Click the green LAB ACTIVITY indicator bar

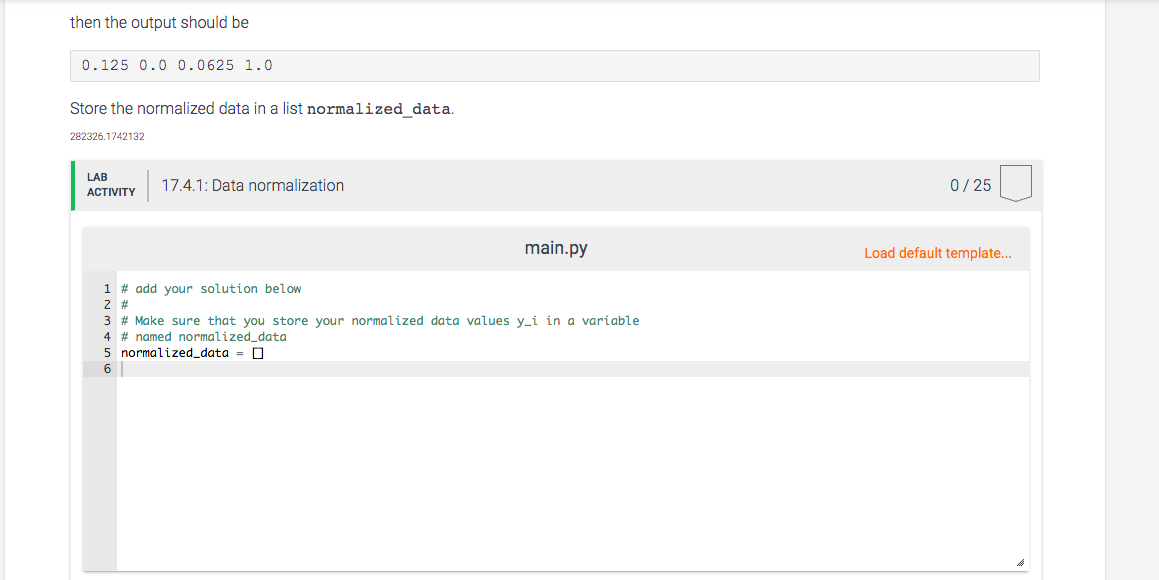point(72,185)
